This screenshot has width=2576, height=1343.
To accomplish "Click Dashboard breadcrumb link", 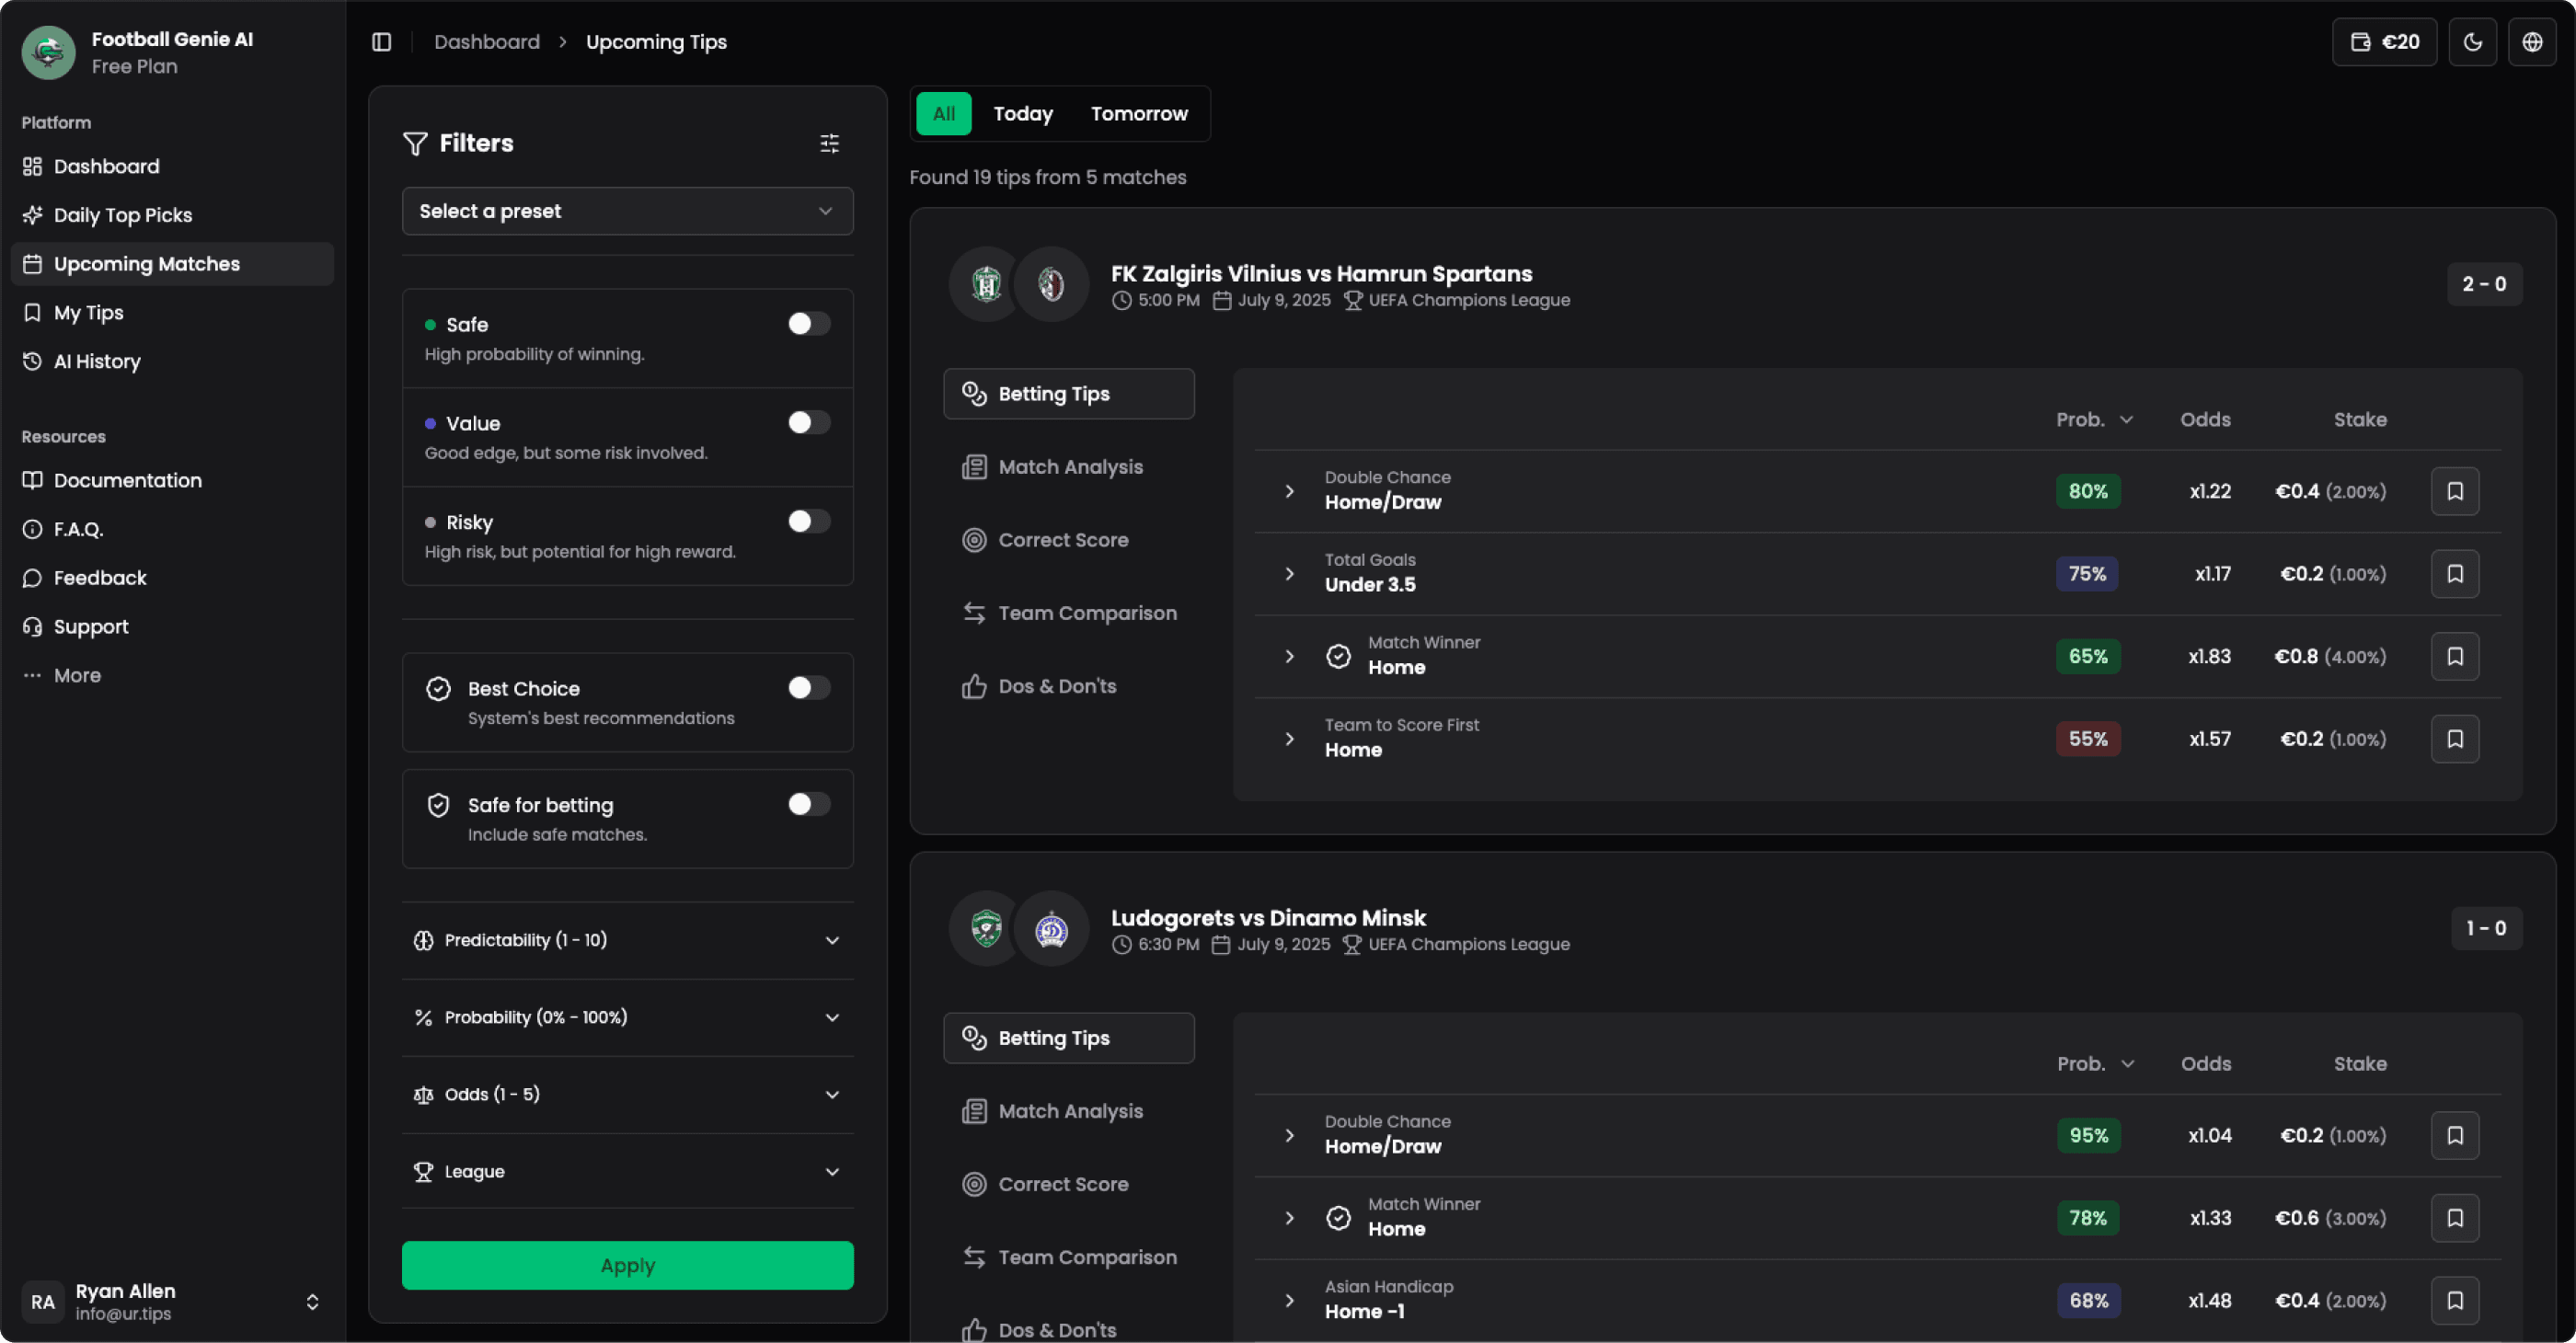I will coord(486,42).
